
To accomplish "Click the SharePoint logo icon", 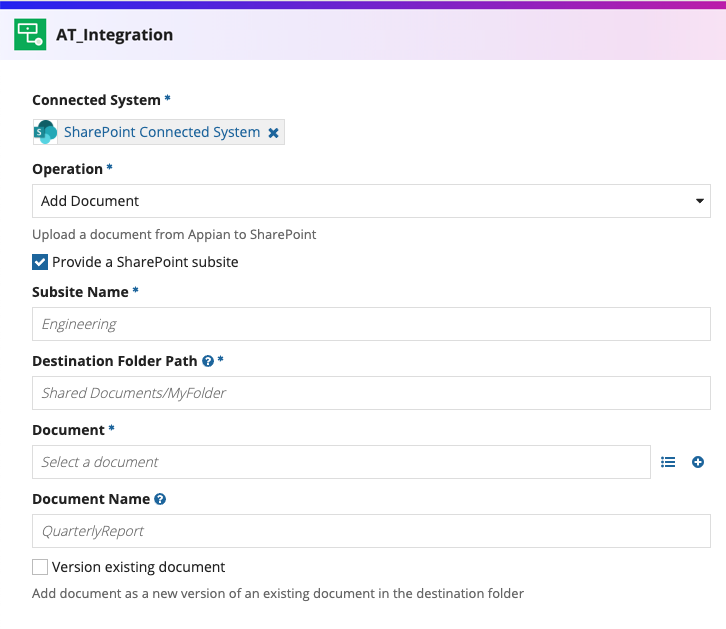I will 45,132.
